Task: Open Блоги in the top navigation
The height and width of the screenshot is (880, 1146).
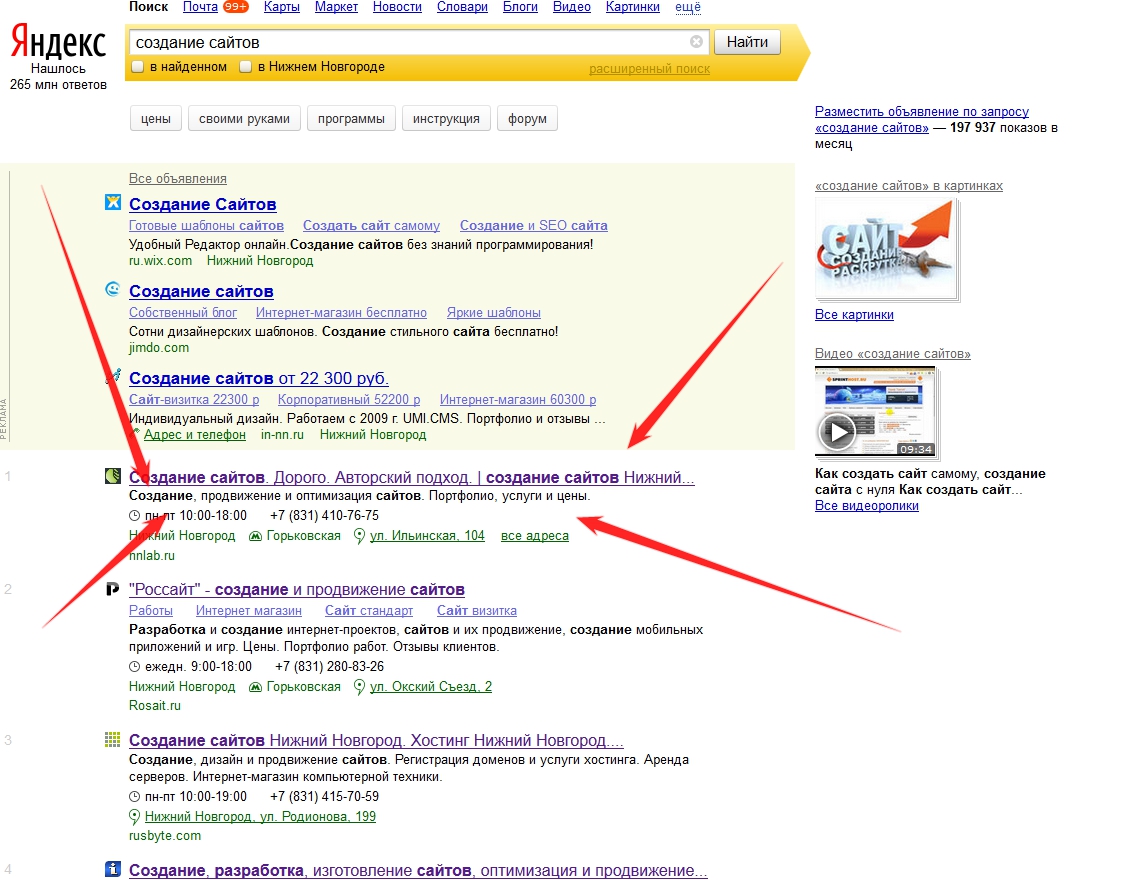Action: (520, 7)
